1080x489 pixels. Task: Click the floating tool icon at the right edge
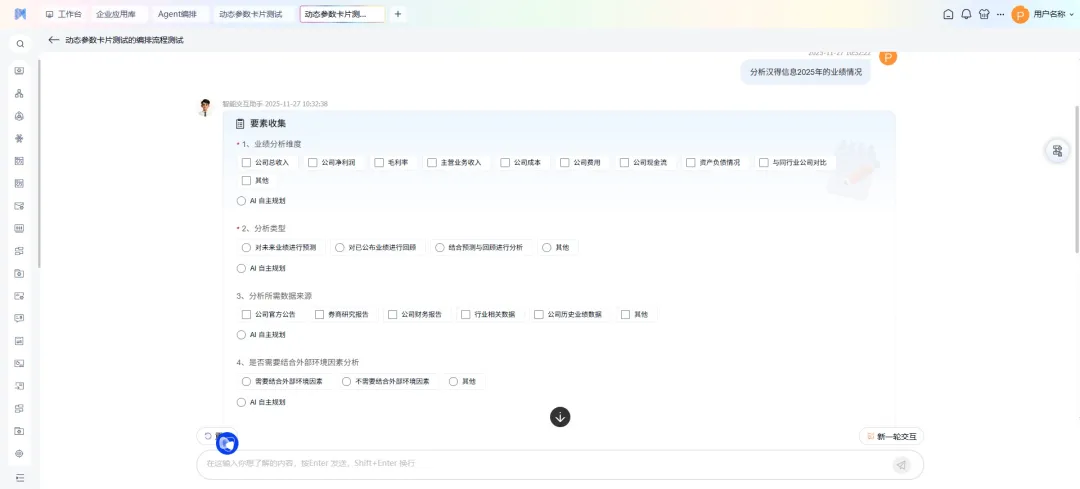click(1057, 151)
